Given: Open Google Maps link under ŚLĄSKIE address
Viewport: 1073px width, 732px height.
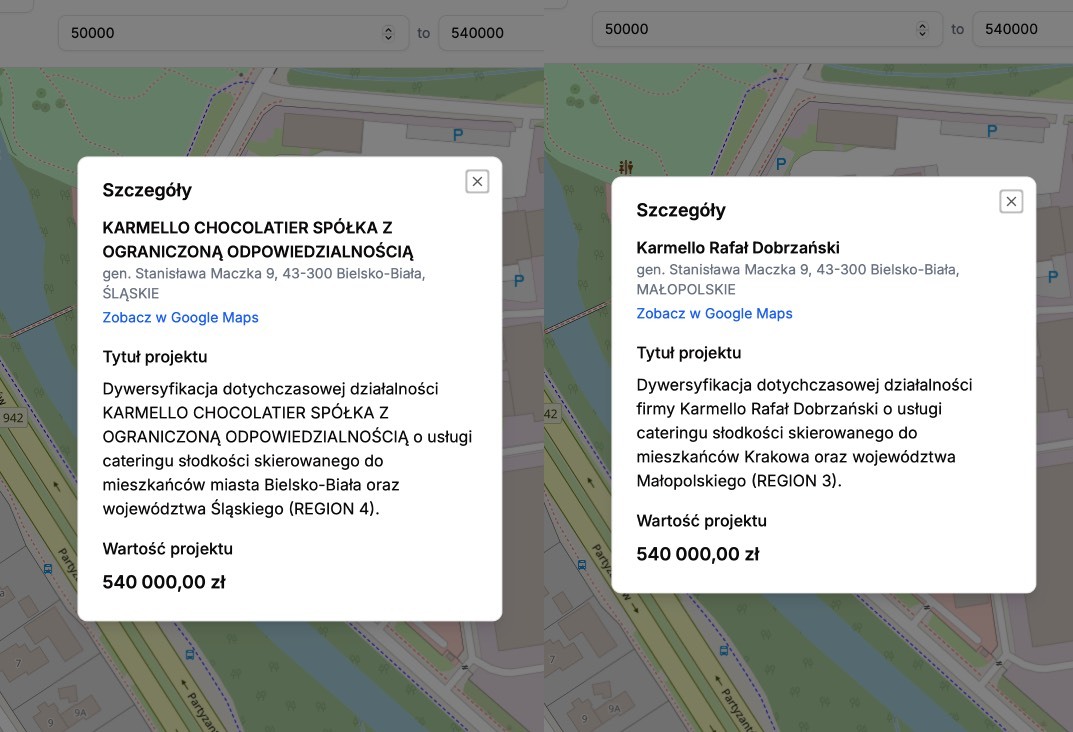Looking at the screenshot, I should 180,318.
